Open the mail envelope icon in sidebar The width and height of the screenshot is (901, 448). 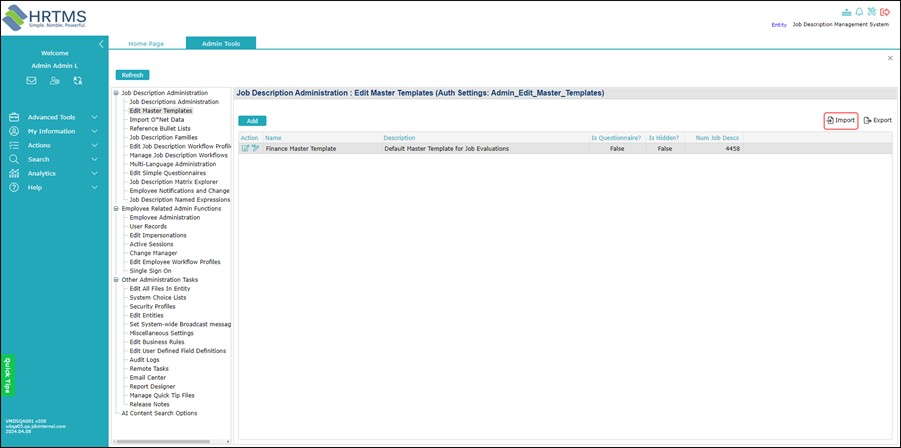click(32, 81)
